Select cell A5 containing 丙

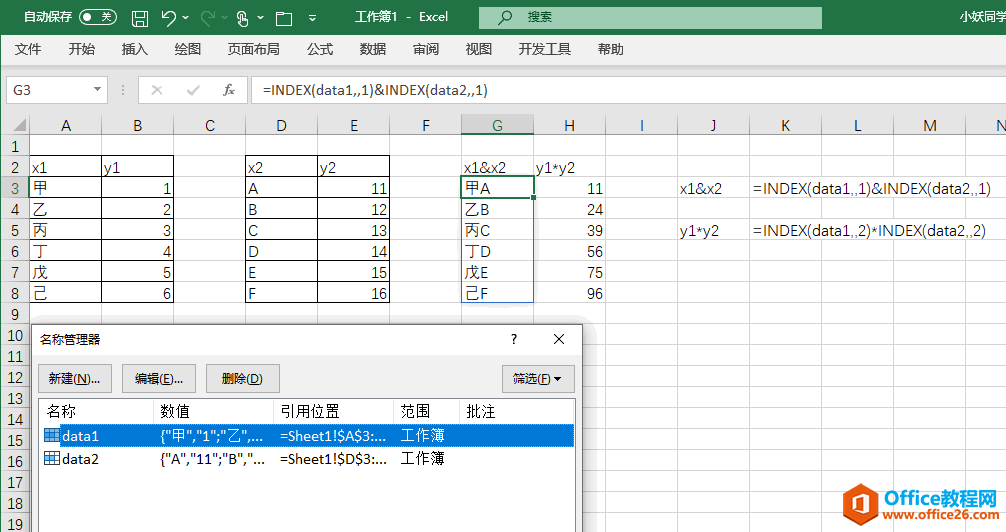pos(65,230)
